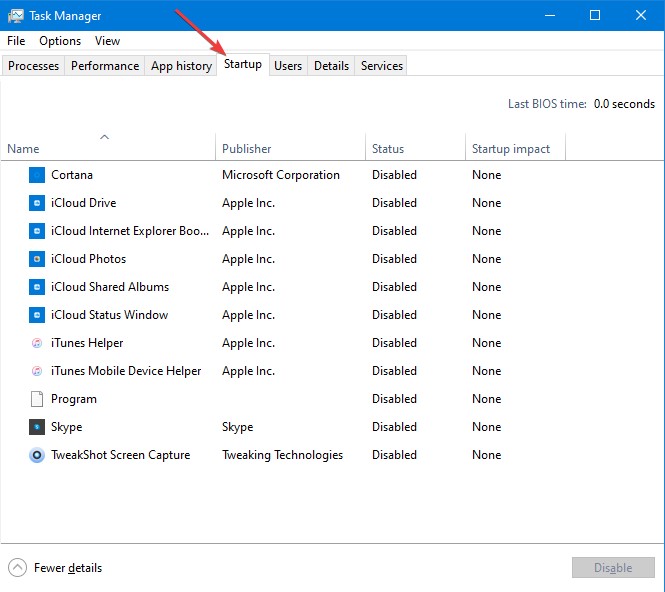Click the iTunes Helper icon
Viewport: 665px width, 592px height.
click(37, 343)
